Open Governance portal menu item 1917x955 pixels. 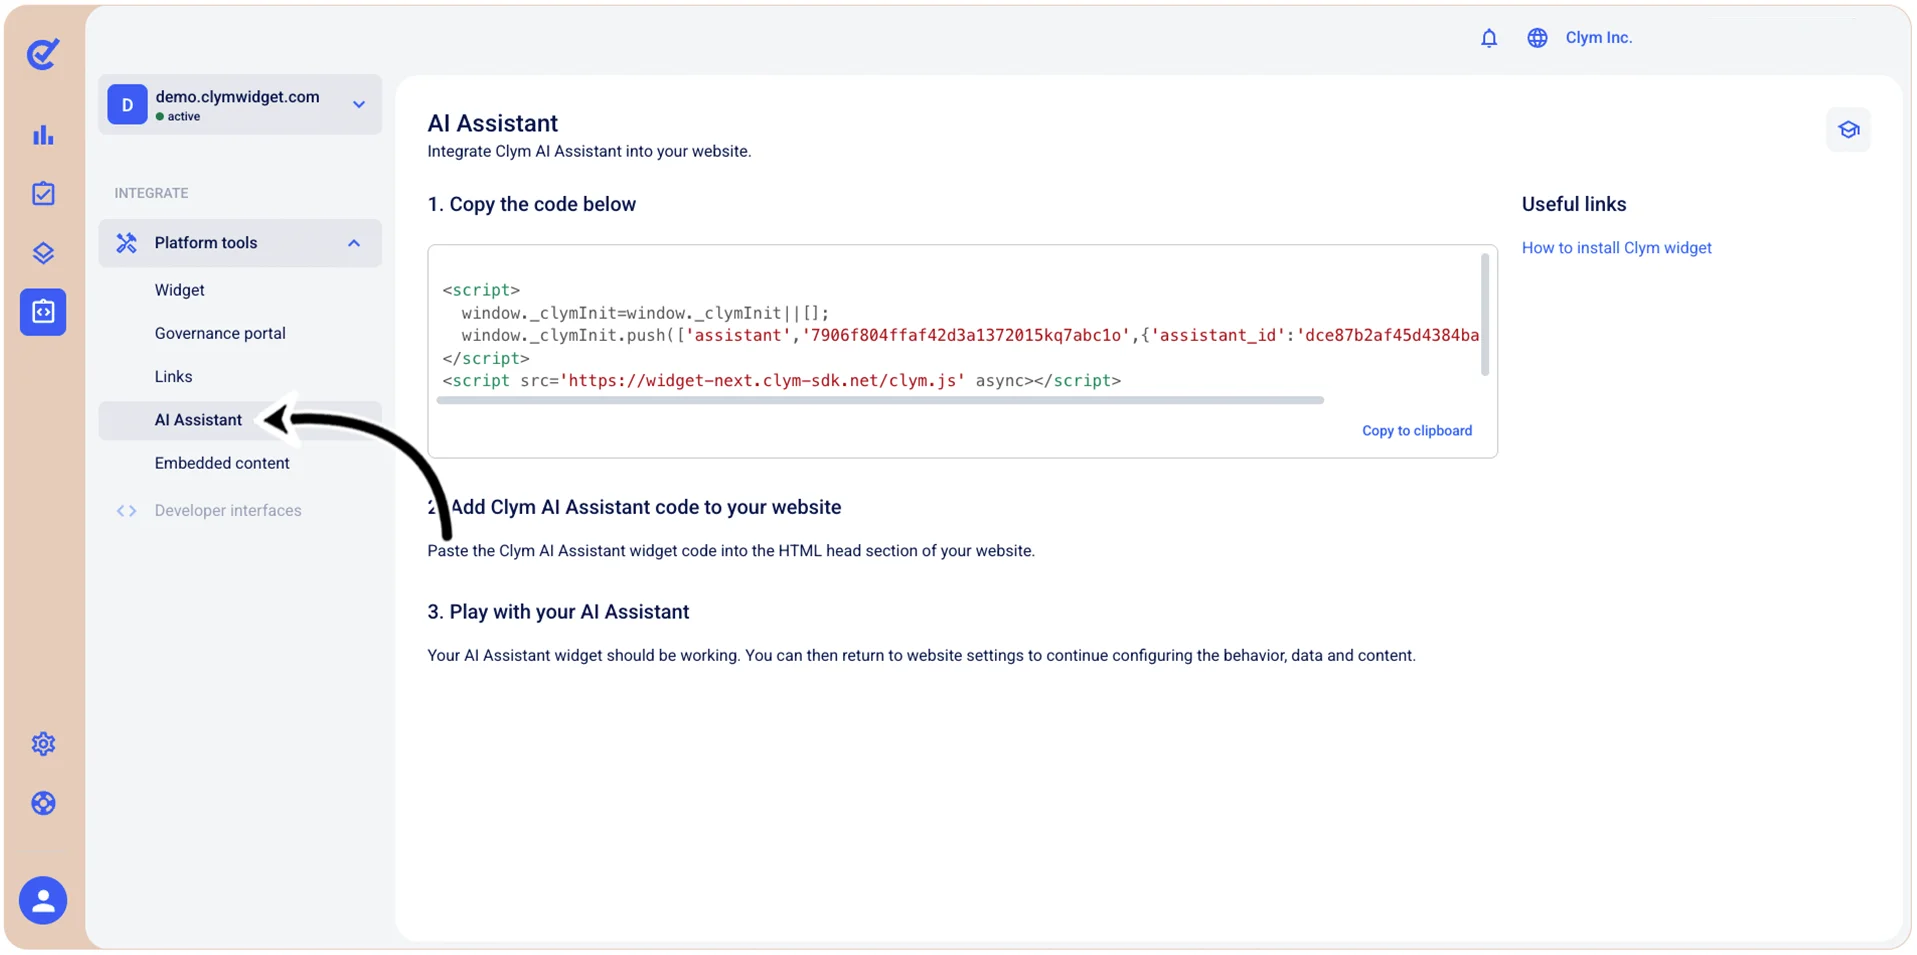[220, 333]
